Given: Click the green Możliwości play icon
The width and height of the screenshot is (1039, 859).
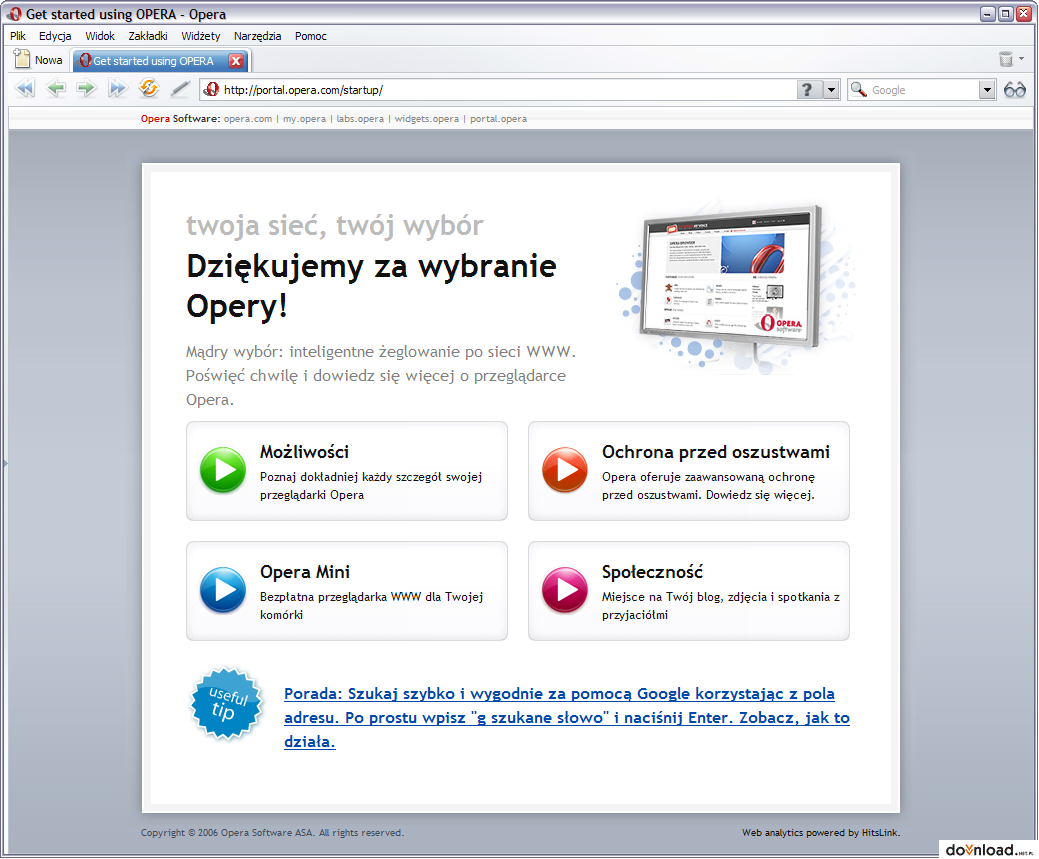Looking at the screenshot, I should (x=223, y=470).
